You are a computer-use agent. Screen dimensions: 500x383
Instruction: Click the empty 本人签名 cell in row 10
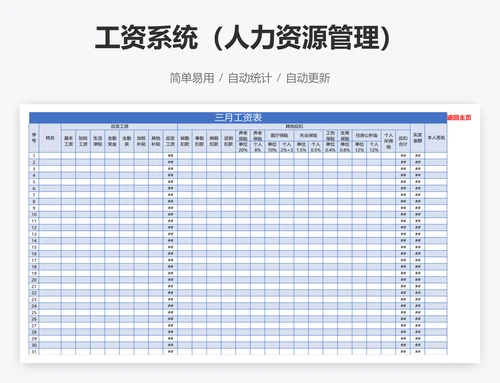pos(436,215)
